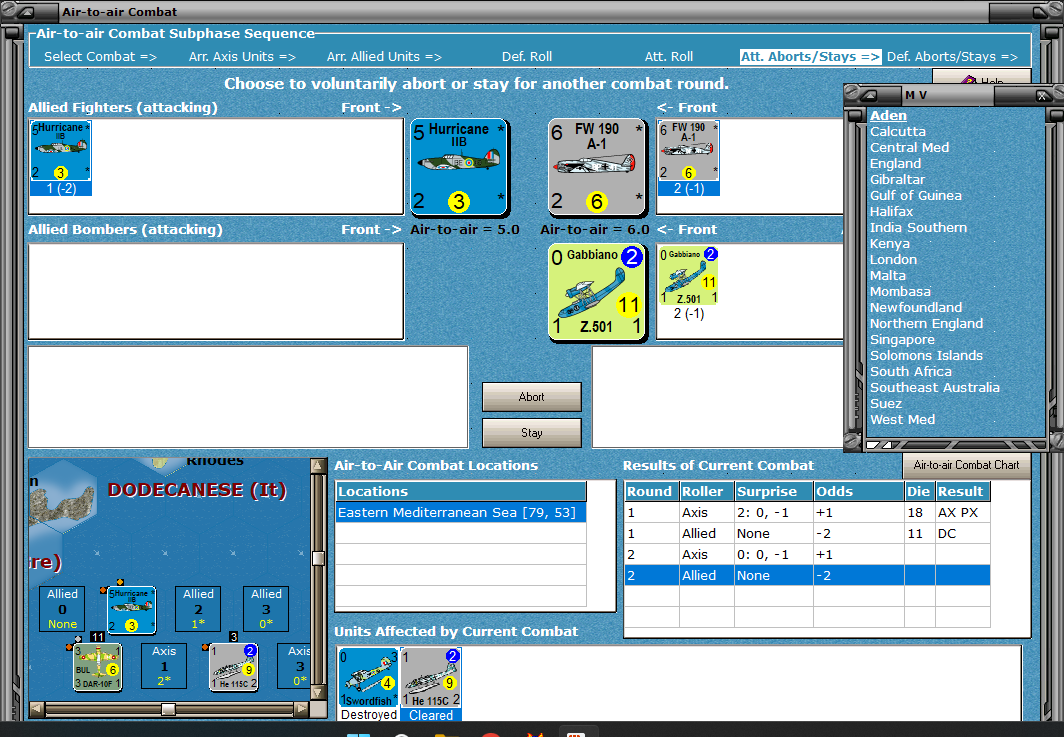This screenshot has width=1064, height=737.
Task: Click the map vertical scrollbar thumb
Action: click(318, 559)
